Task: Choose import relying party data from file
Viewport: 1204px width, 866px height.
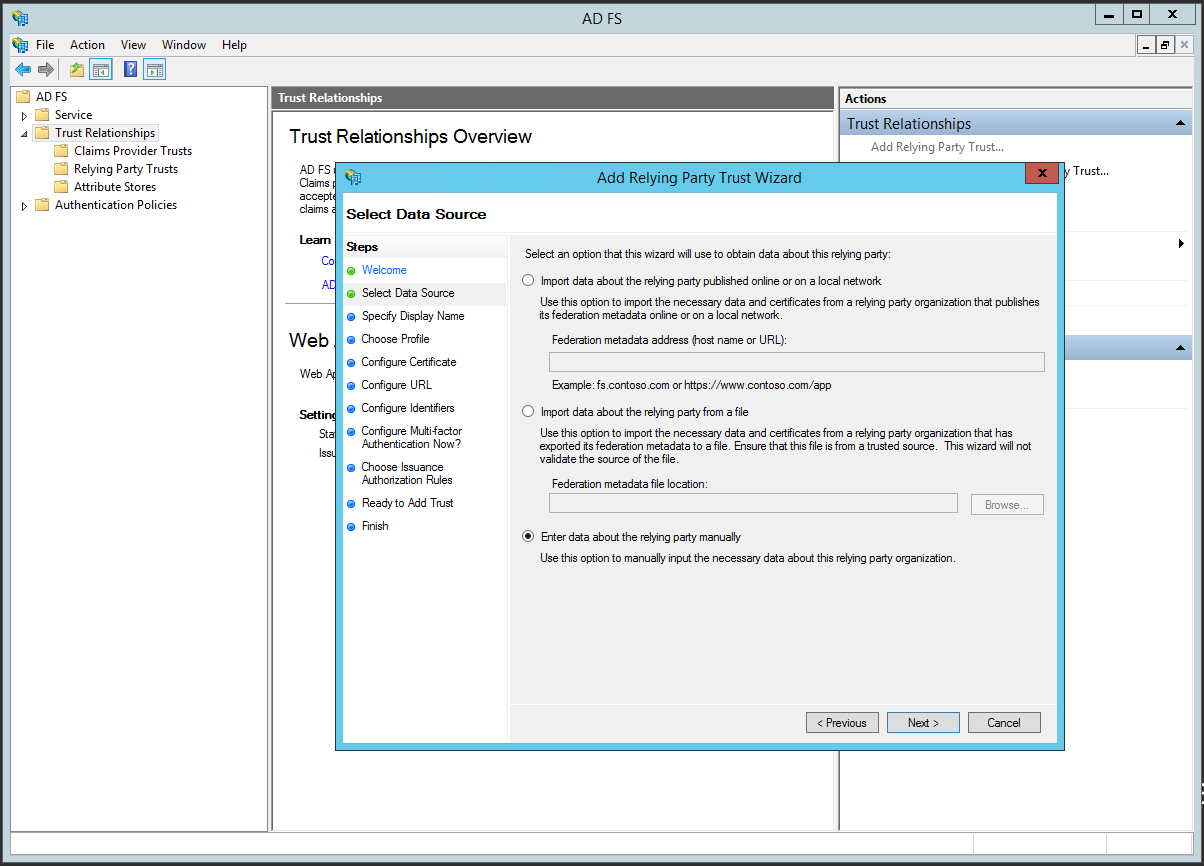Action: (x=528, y=411)
